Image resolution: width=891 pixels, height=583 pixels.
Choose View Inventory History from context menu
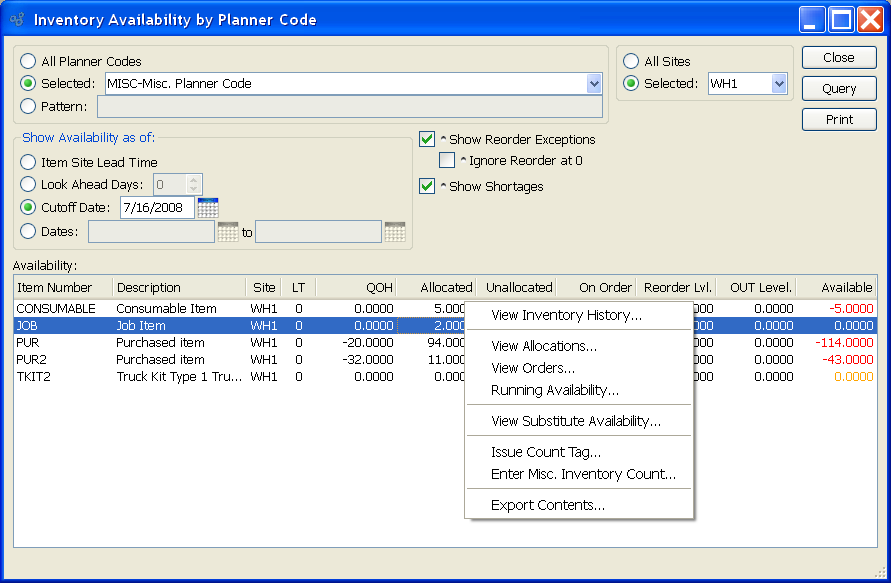[x=566, y=316]
